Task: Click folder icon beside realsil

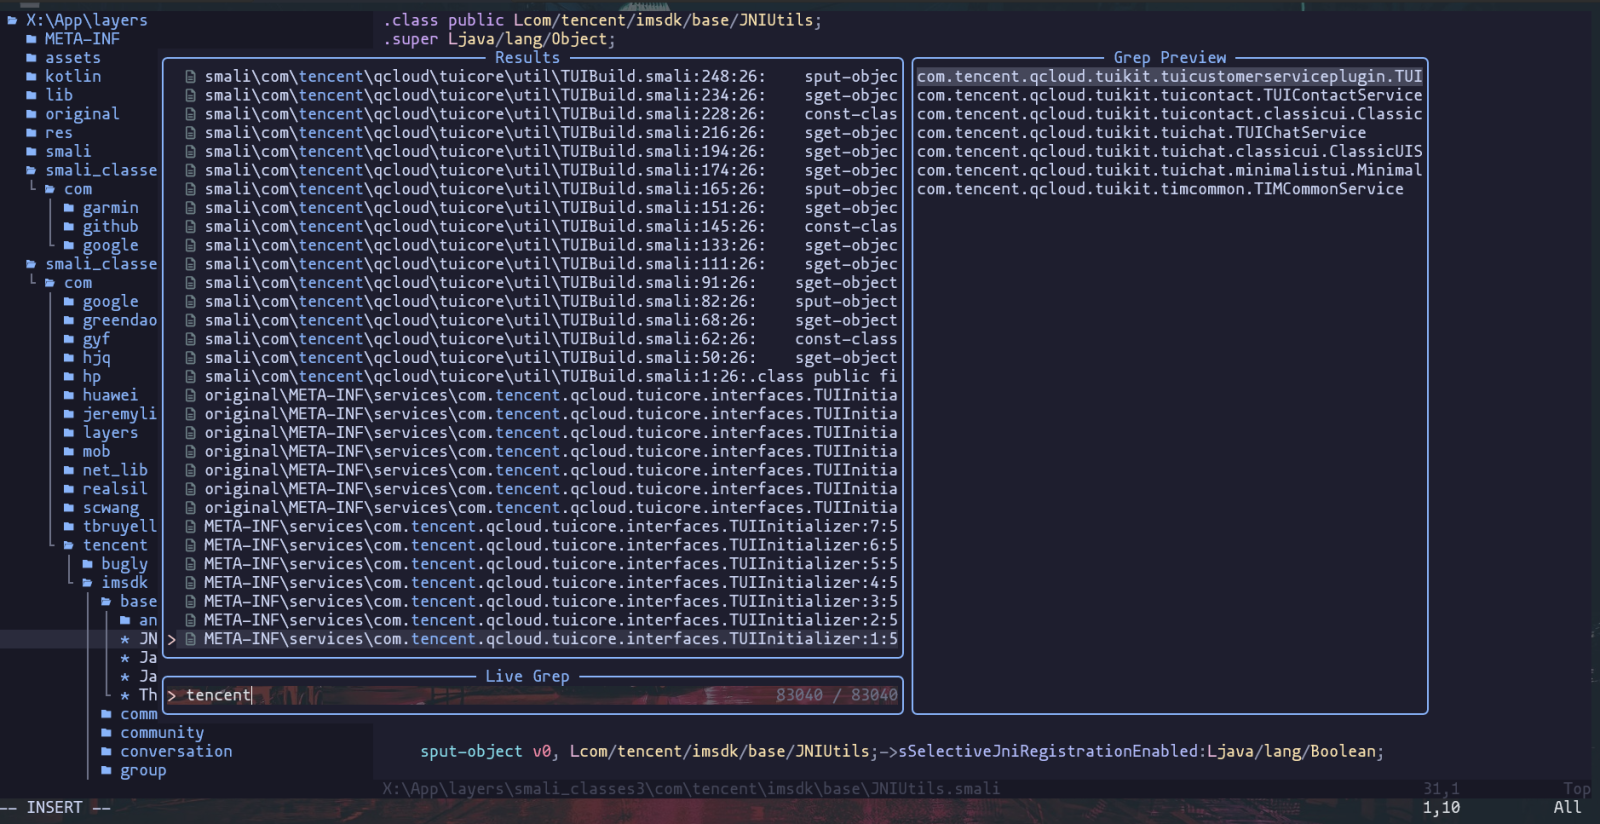Action: coord(69,489)
